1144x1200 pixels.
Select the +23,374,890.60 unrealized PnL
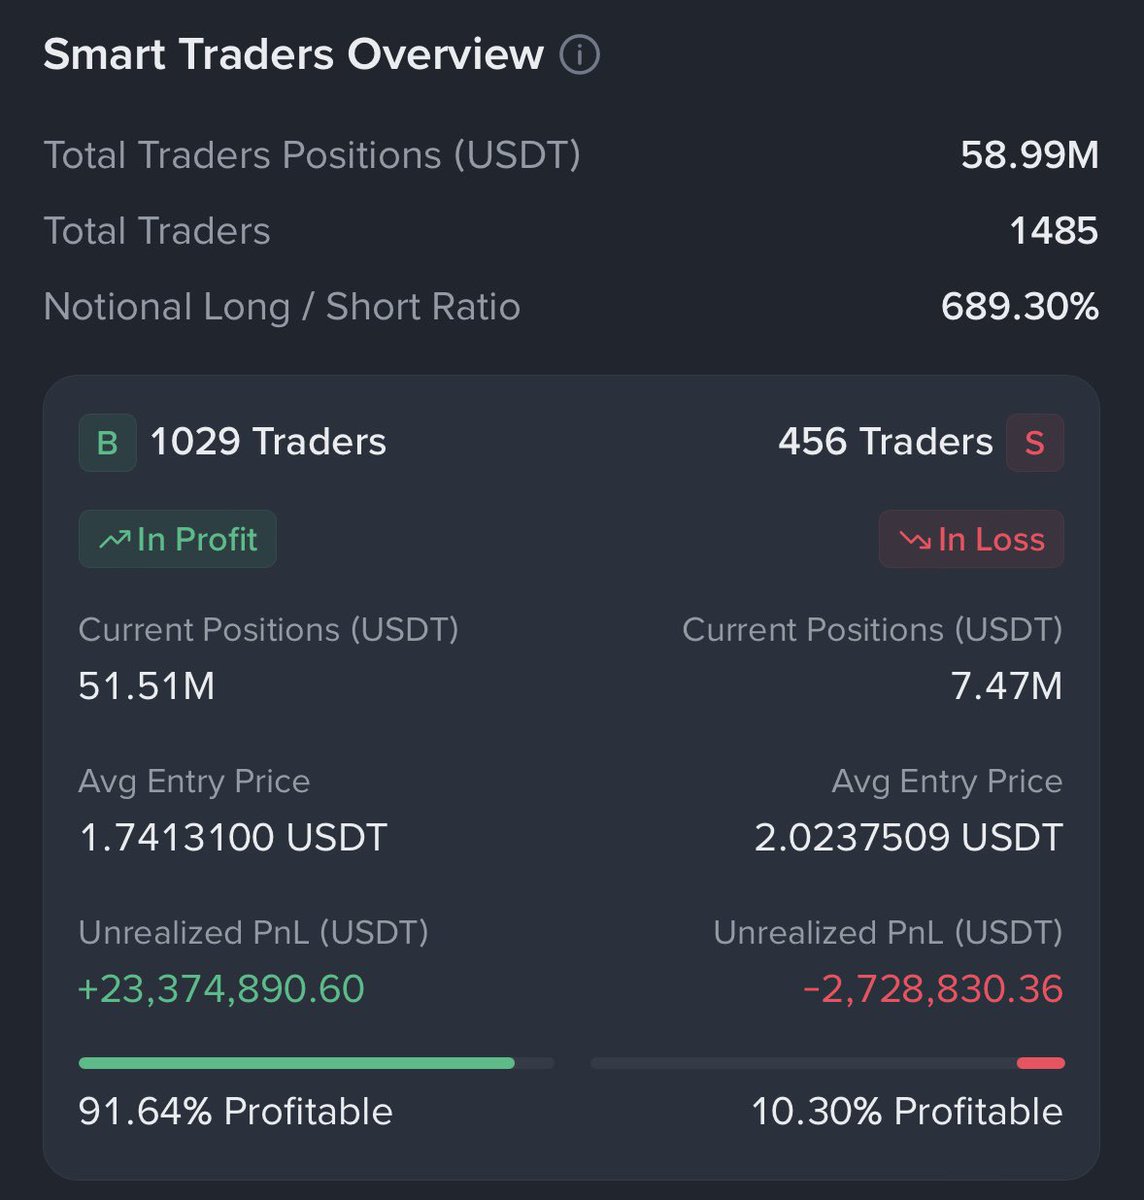click(x=221, y=989)
